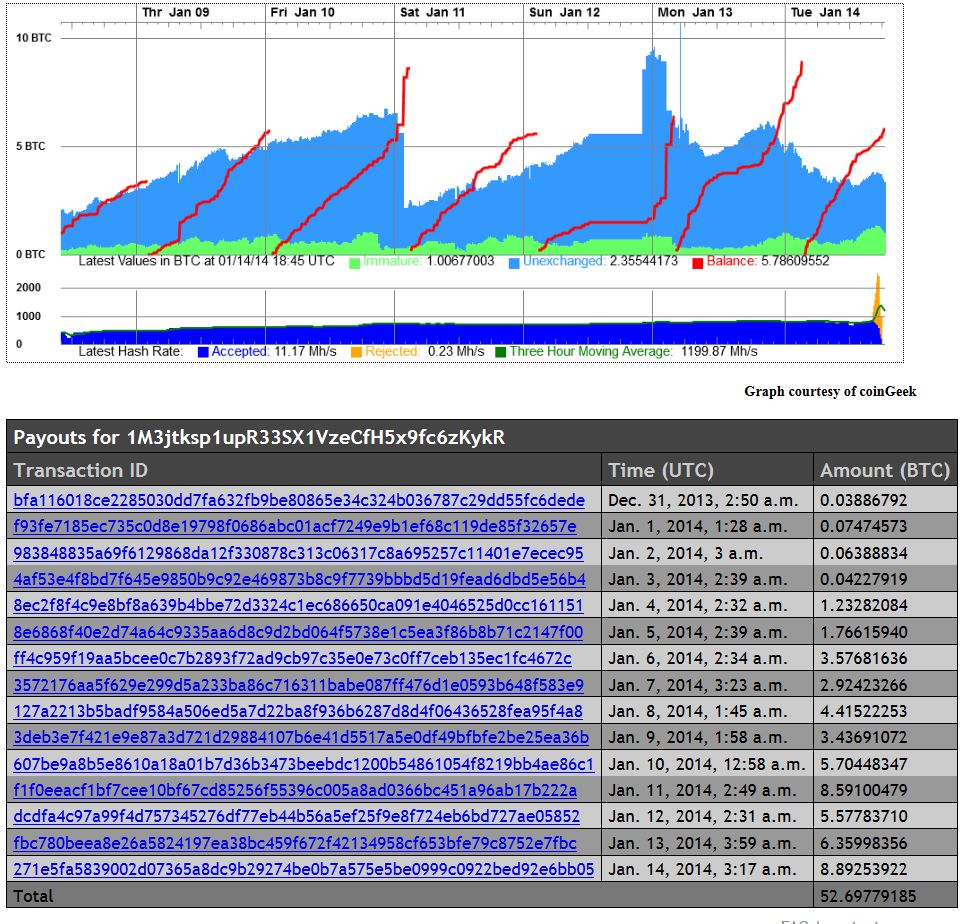Click the green Immature legend swatch
This screenshot has width=972, height=924.
355,263
